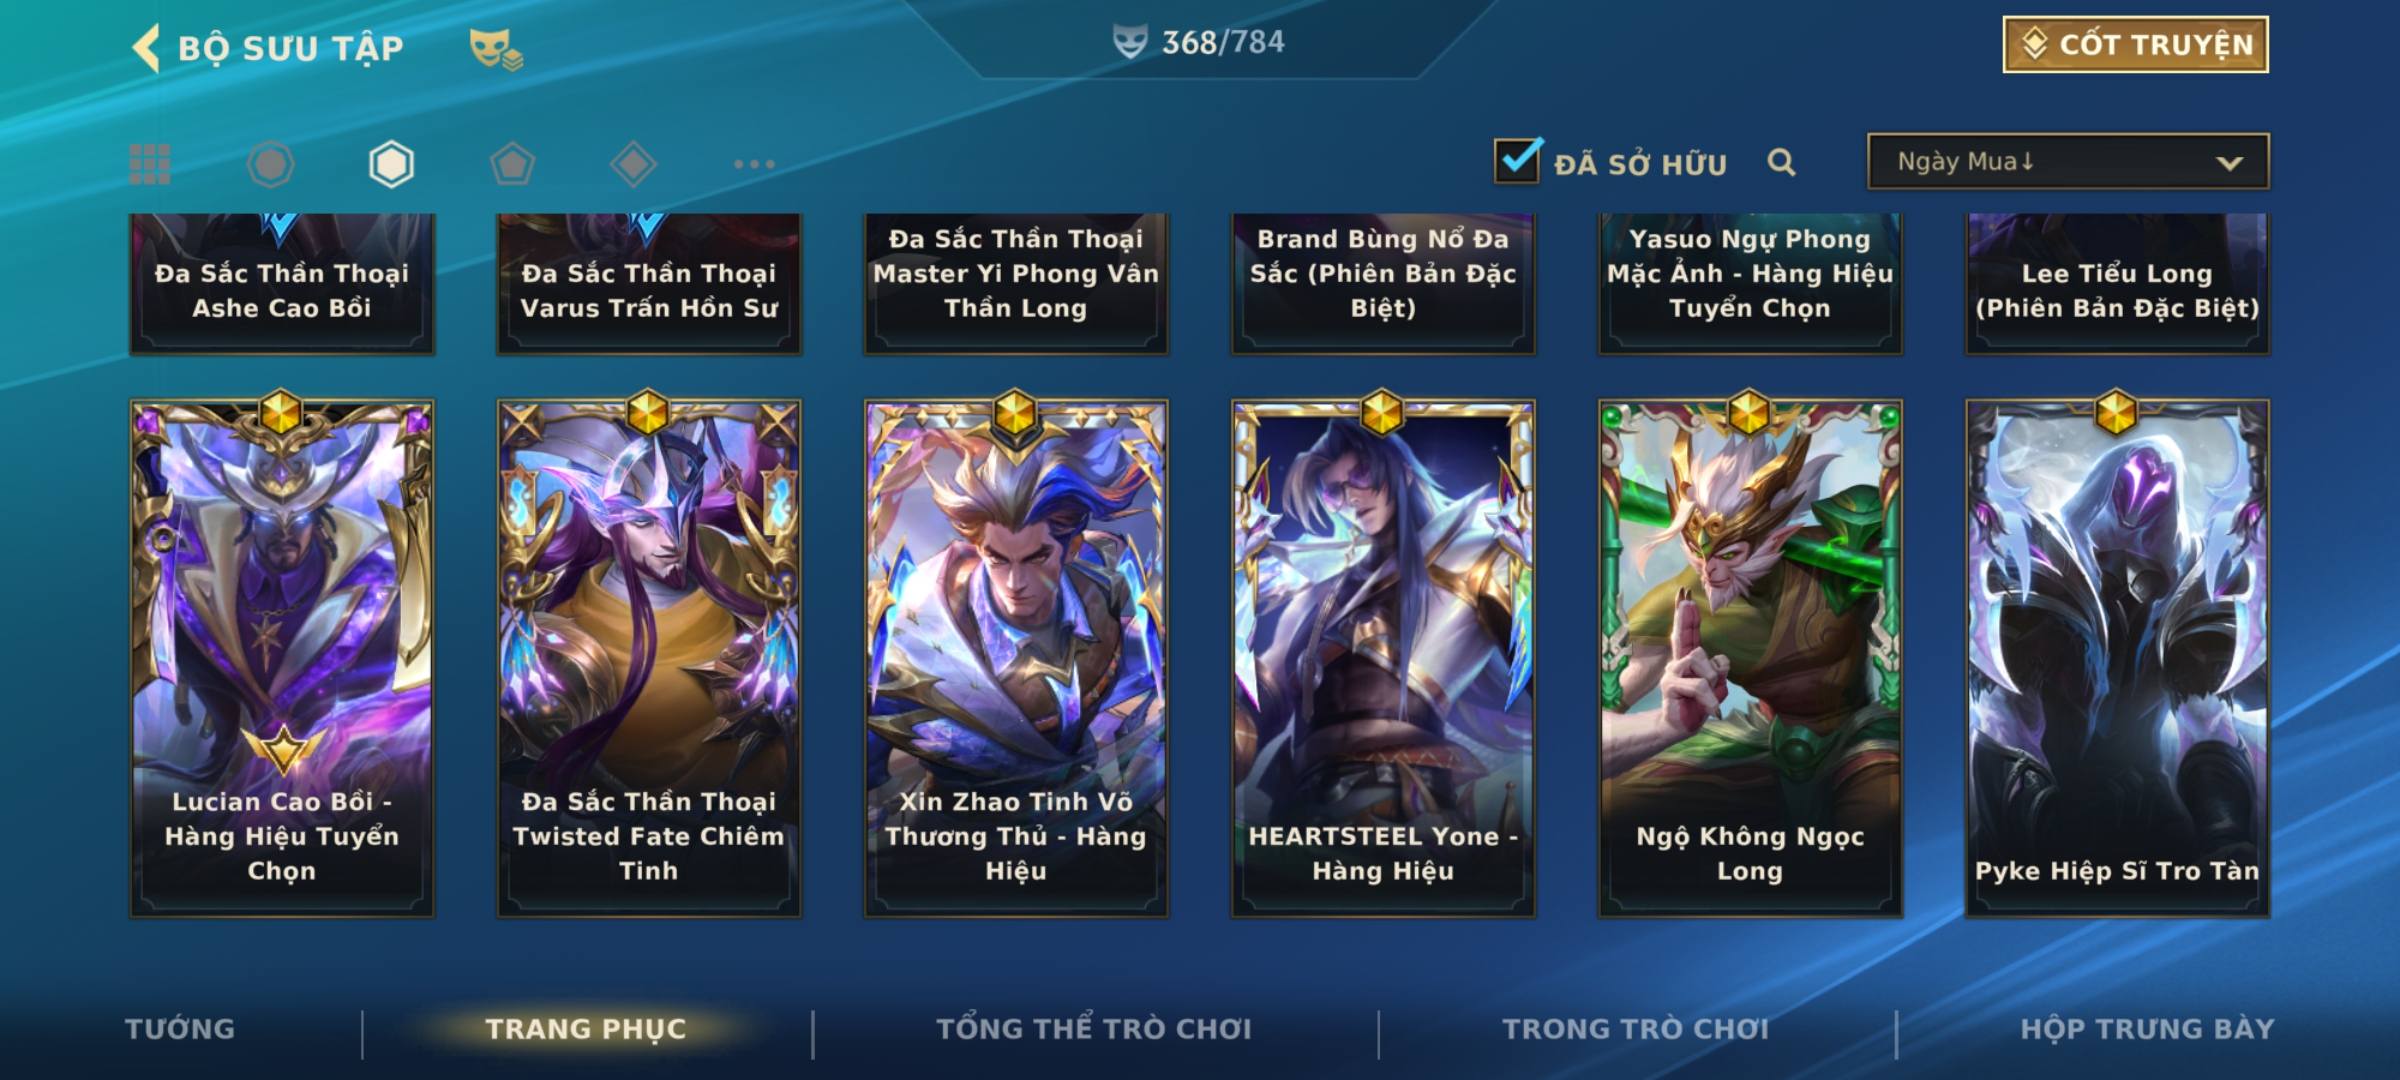Open the three-dots more filters icon
Screen dimensions: 2400x1080
pyautogui.click(x=754, y=164)
